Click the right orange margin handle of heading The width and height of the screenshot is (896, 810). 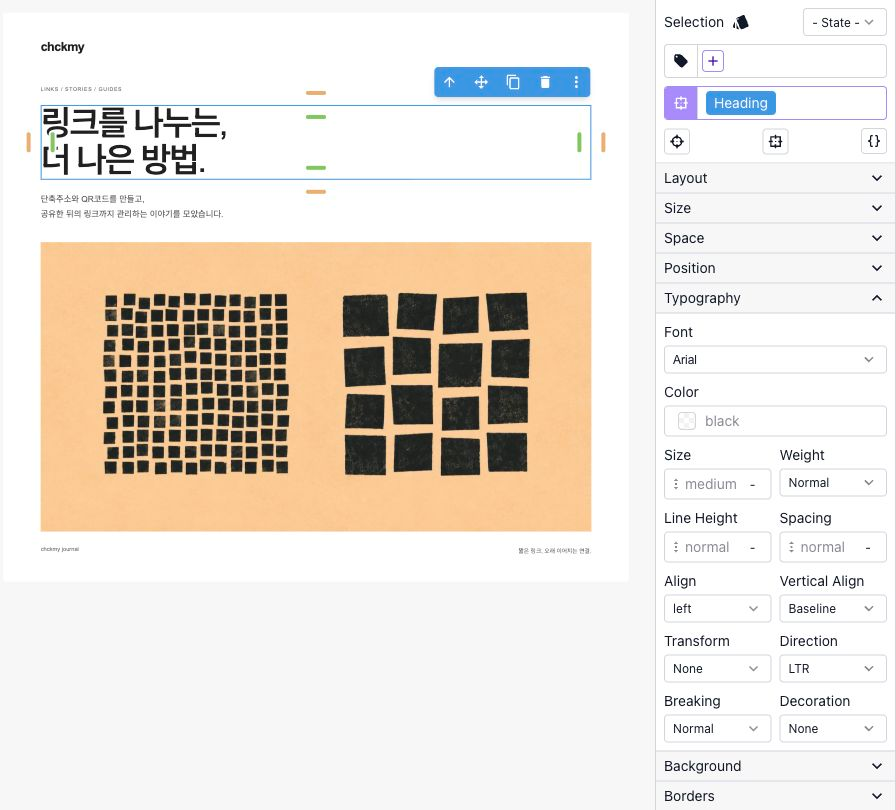point(603,142)
